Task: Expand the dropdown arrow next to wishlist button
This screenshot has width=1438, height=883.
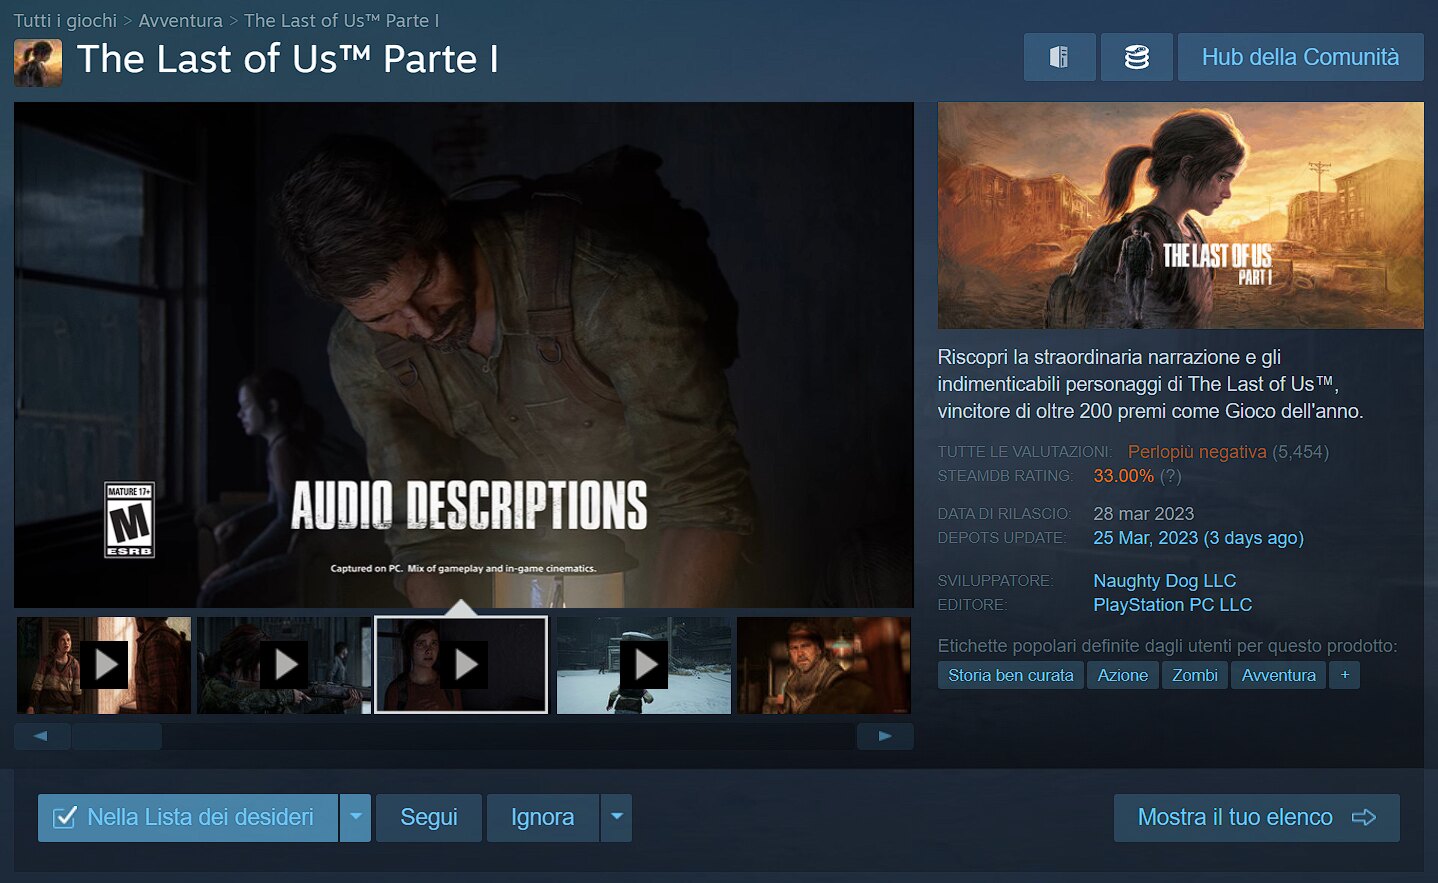Action: pyautogui.click(x=356, y=818)
